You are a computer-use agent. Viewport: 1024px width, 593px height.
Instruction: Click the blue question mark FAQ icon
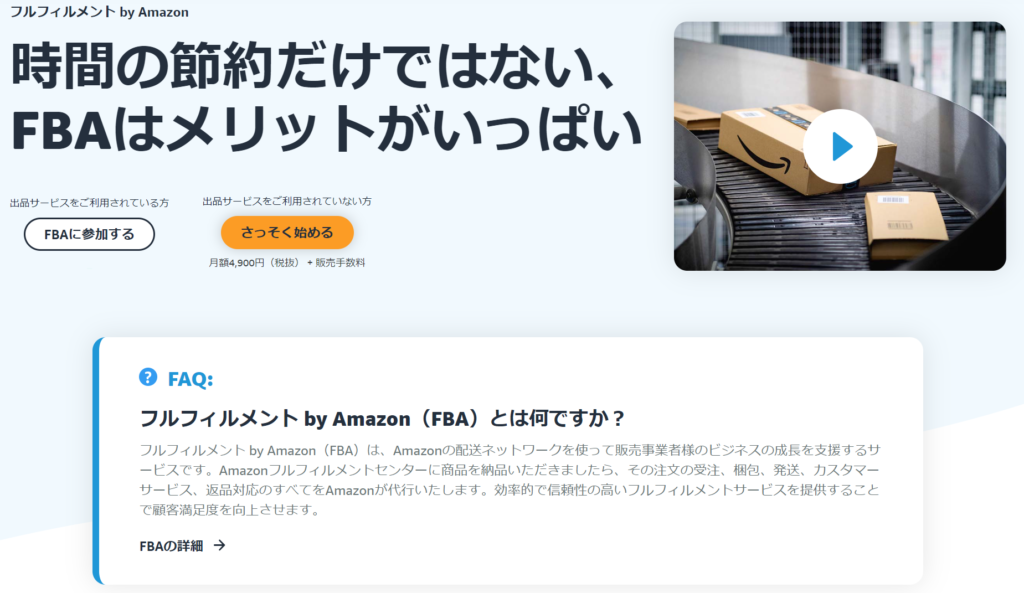coord(148,377)
